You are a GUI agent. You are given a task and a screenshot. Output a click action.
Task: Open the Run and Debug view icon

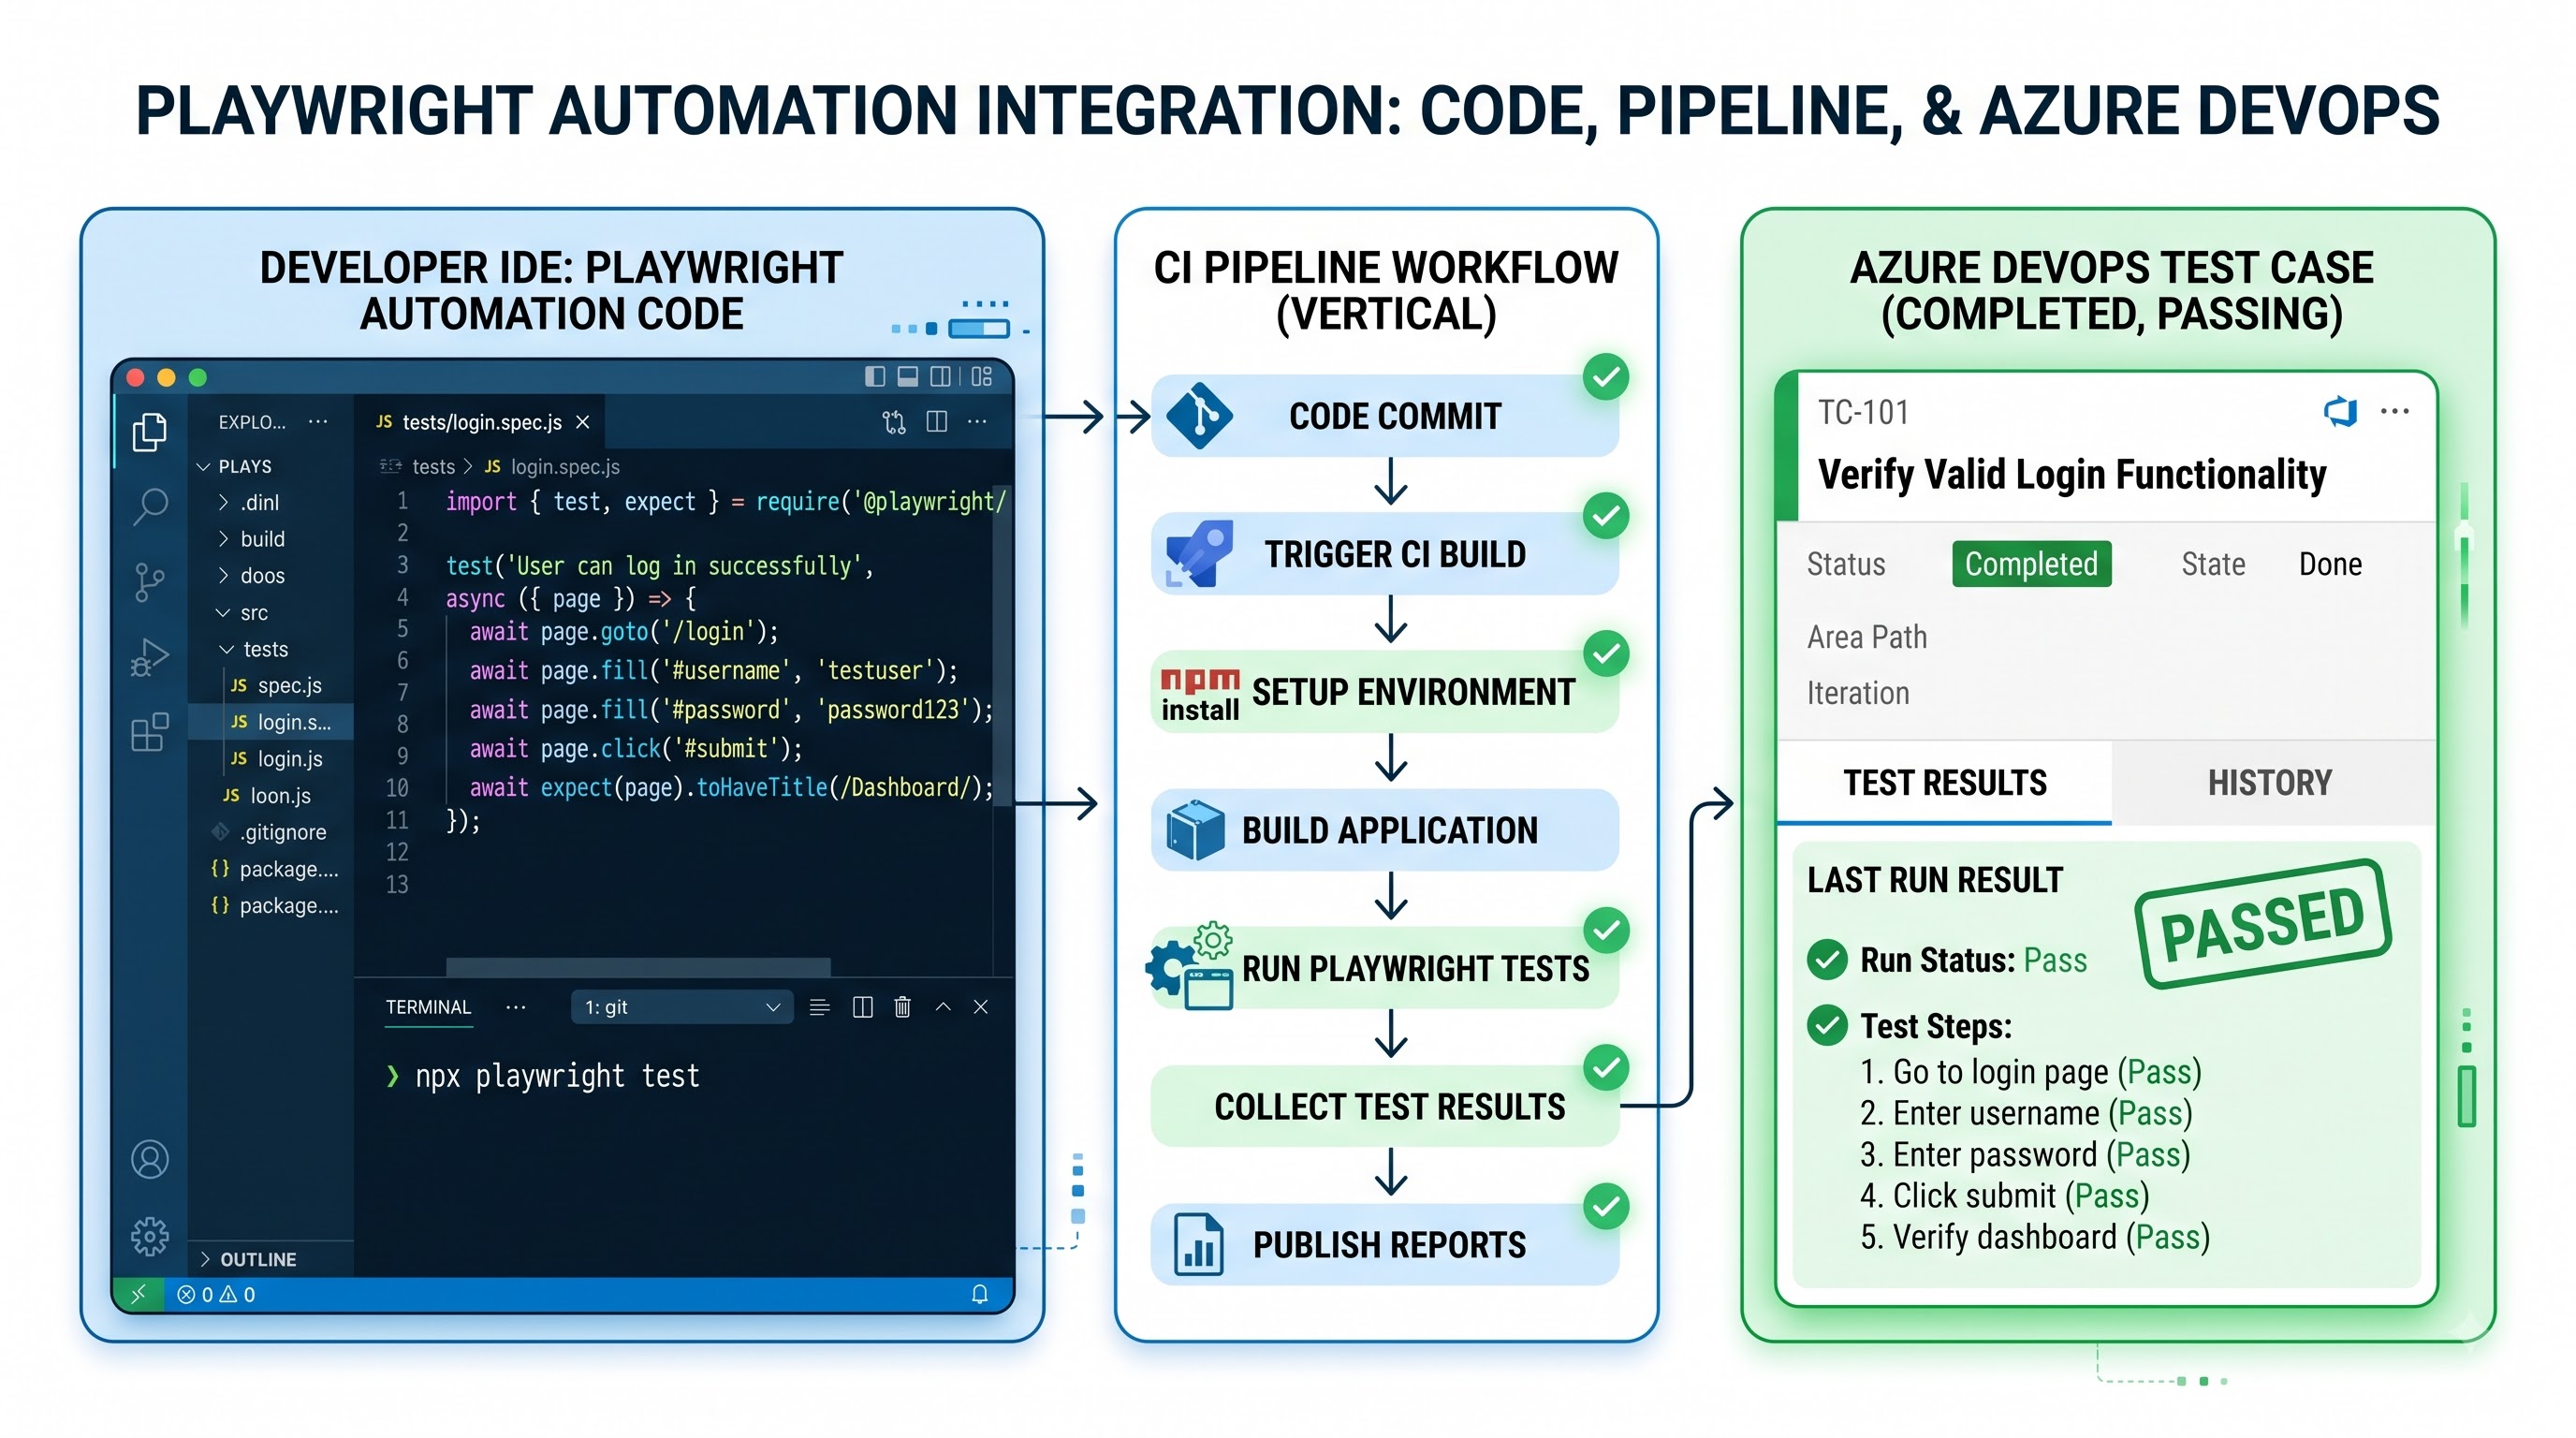(150, 657)
